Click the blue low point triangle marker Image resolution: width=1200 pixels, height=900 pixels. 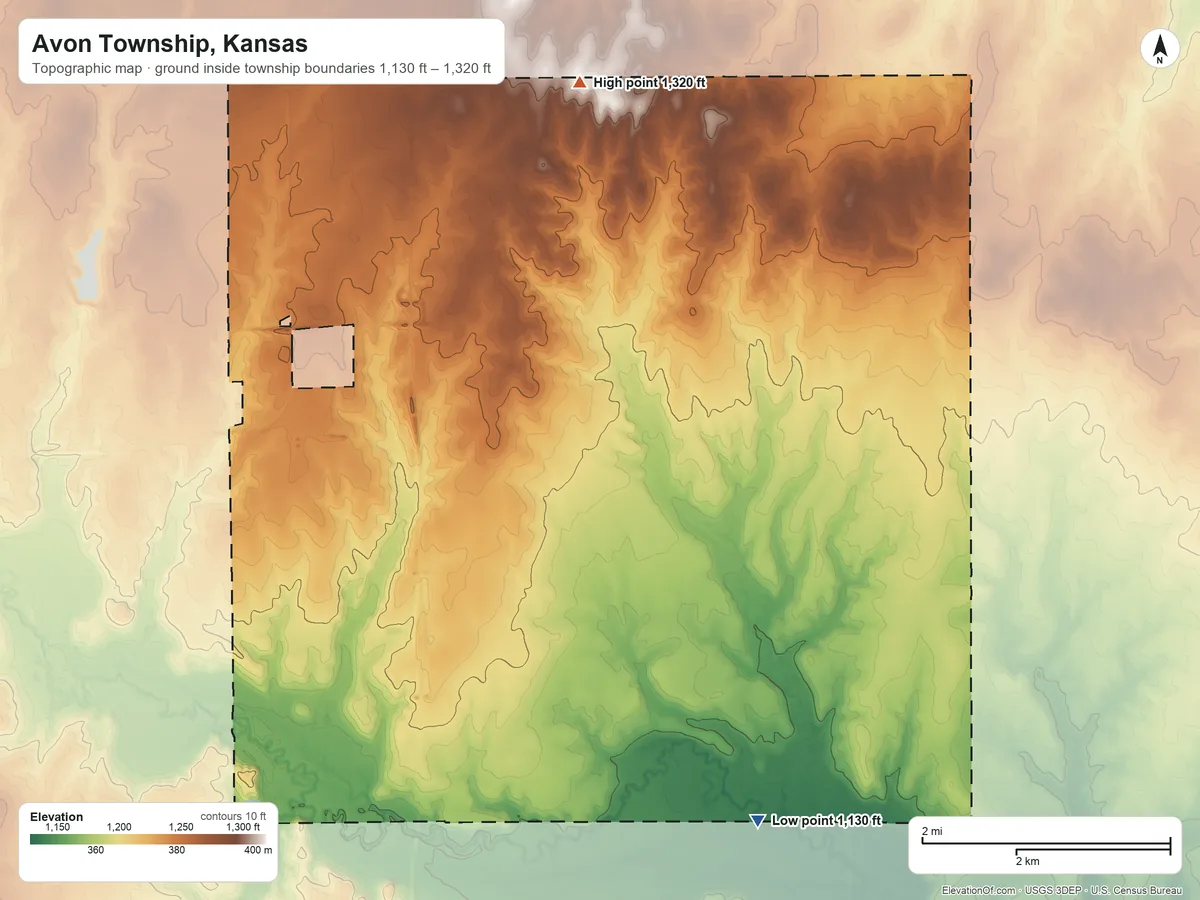click(757, 821)
